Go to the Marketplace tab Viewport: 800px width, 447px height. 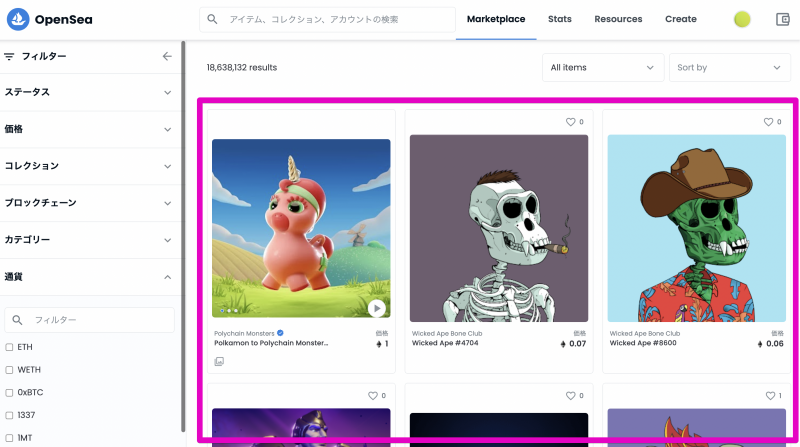(x=496, y=19)
